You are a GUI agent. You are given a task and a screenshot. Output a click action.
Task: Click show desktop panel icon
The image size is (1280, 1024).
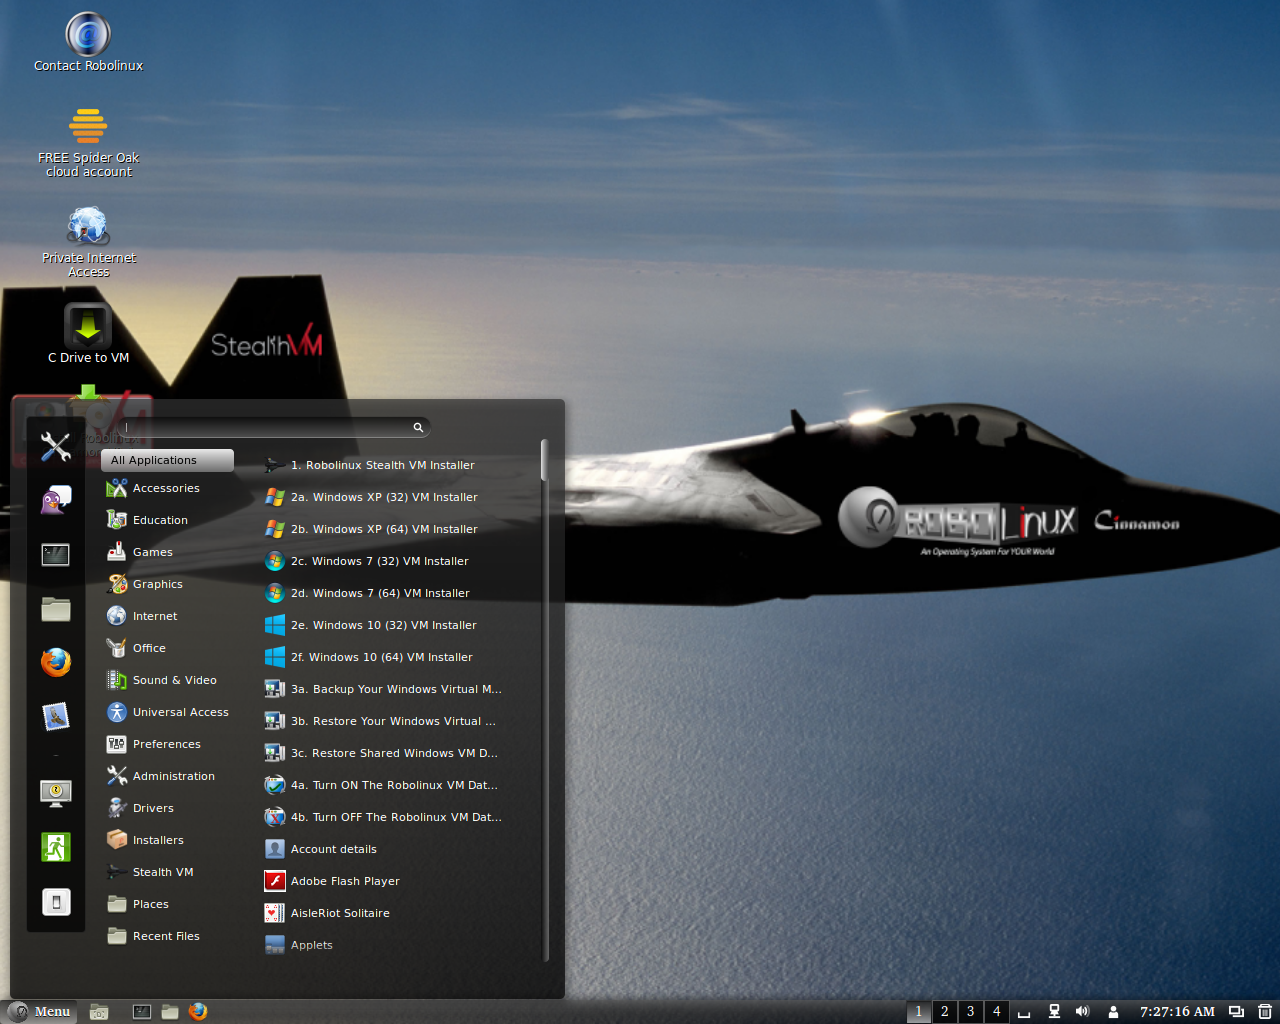99,1011
